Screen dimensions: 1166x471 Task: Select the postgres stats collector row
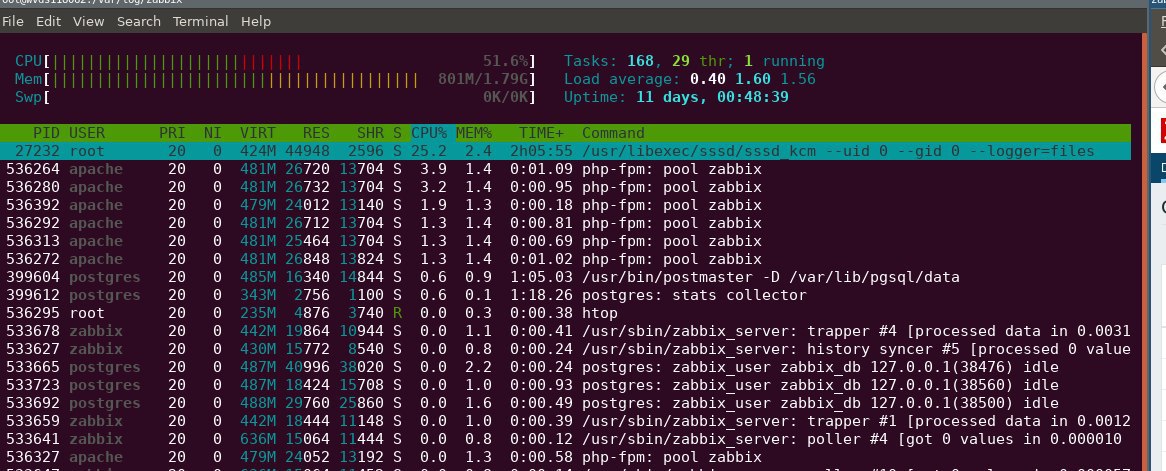click(565, 295)
